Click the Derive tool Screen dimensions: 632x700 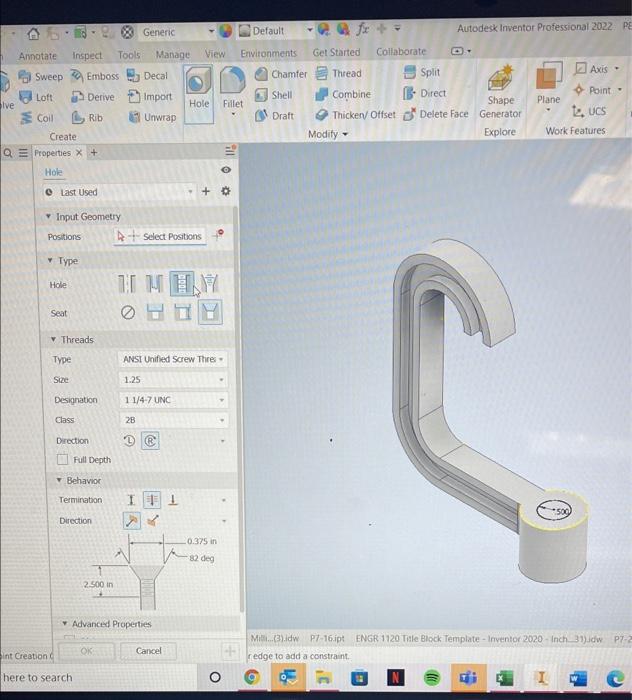coord(93,97)
